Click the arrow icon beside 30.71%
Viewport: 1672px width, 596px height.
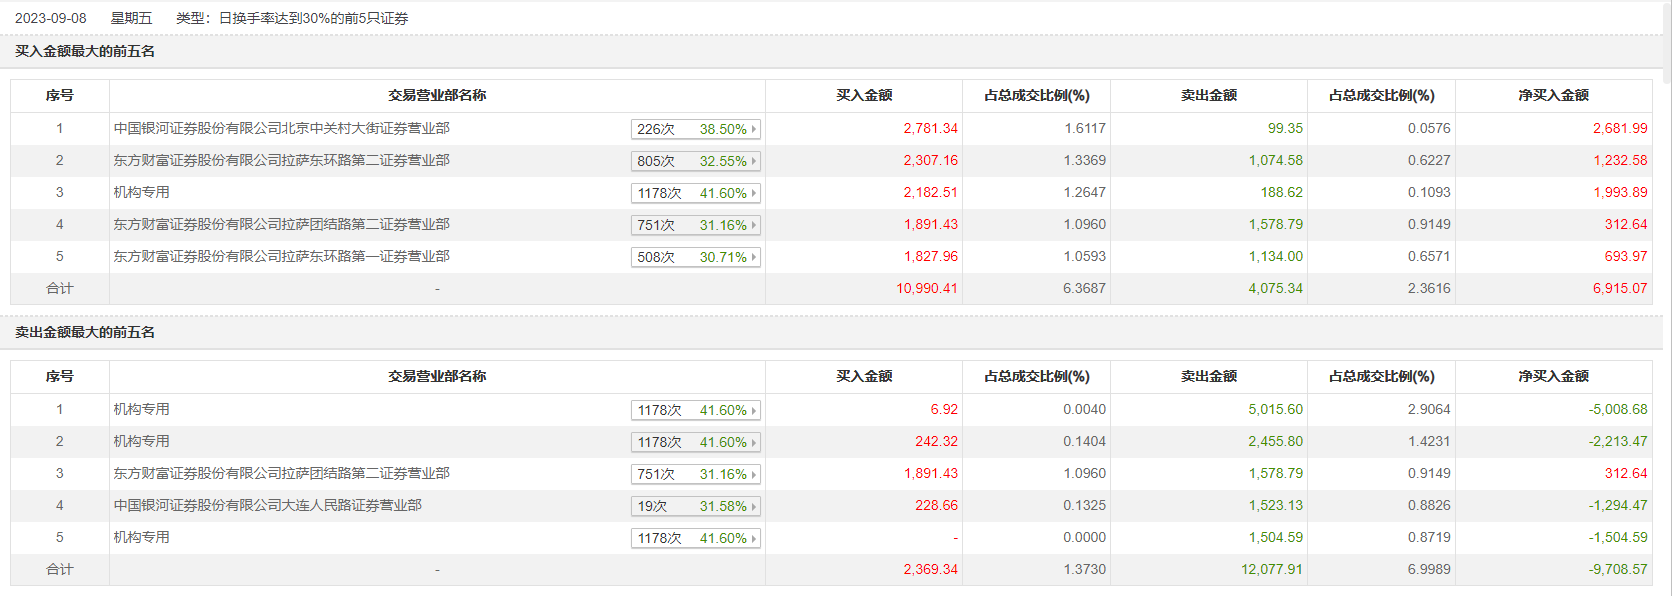click(x=754, y=257)
